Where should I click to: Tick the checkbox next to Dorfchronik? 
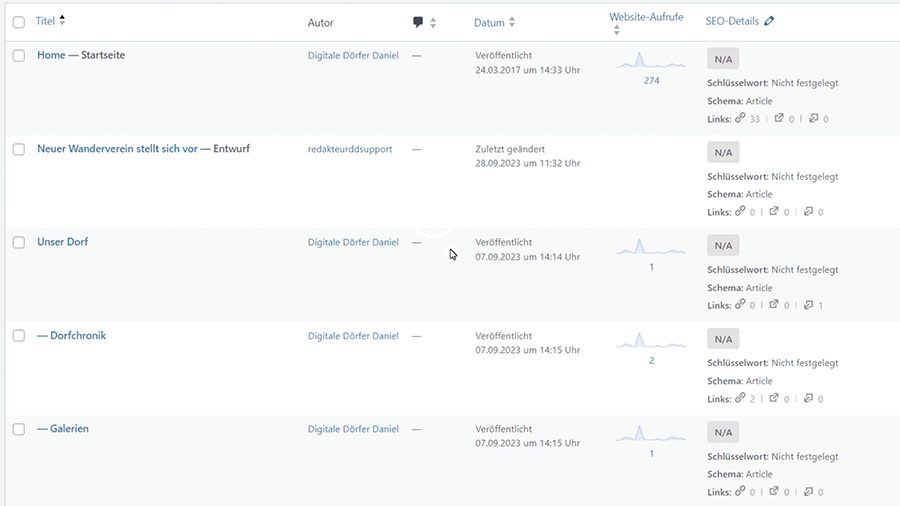[x=19, y=336]
